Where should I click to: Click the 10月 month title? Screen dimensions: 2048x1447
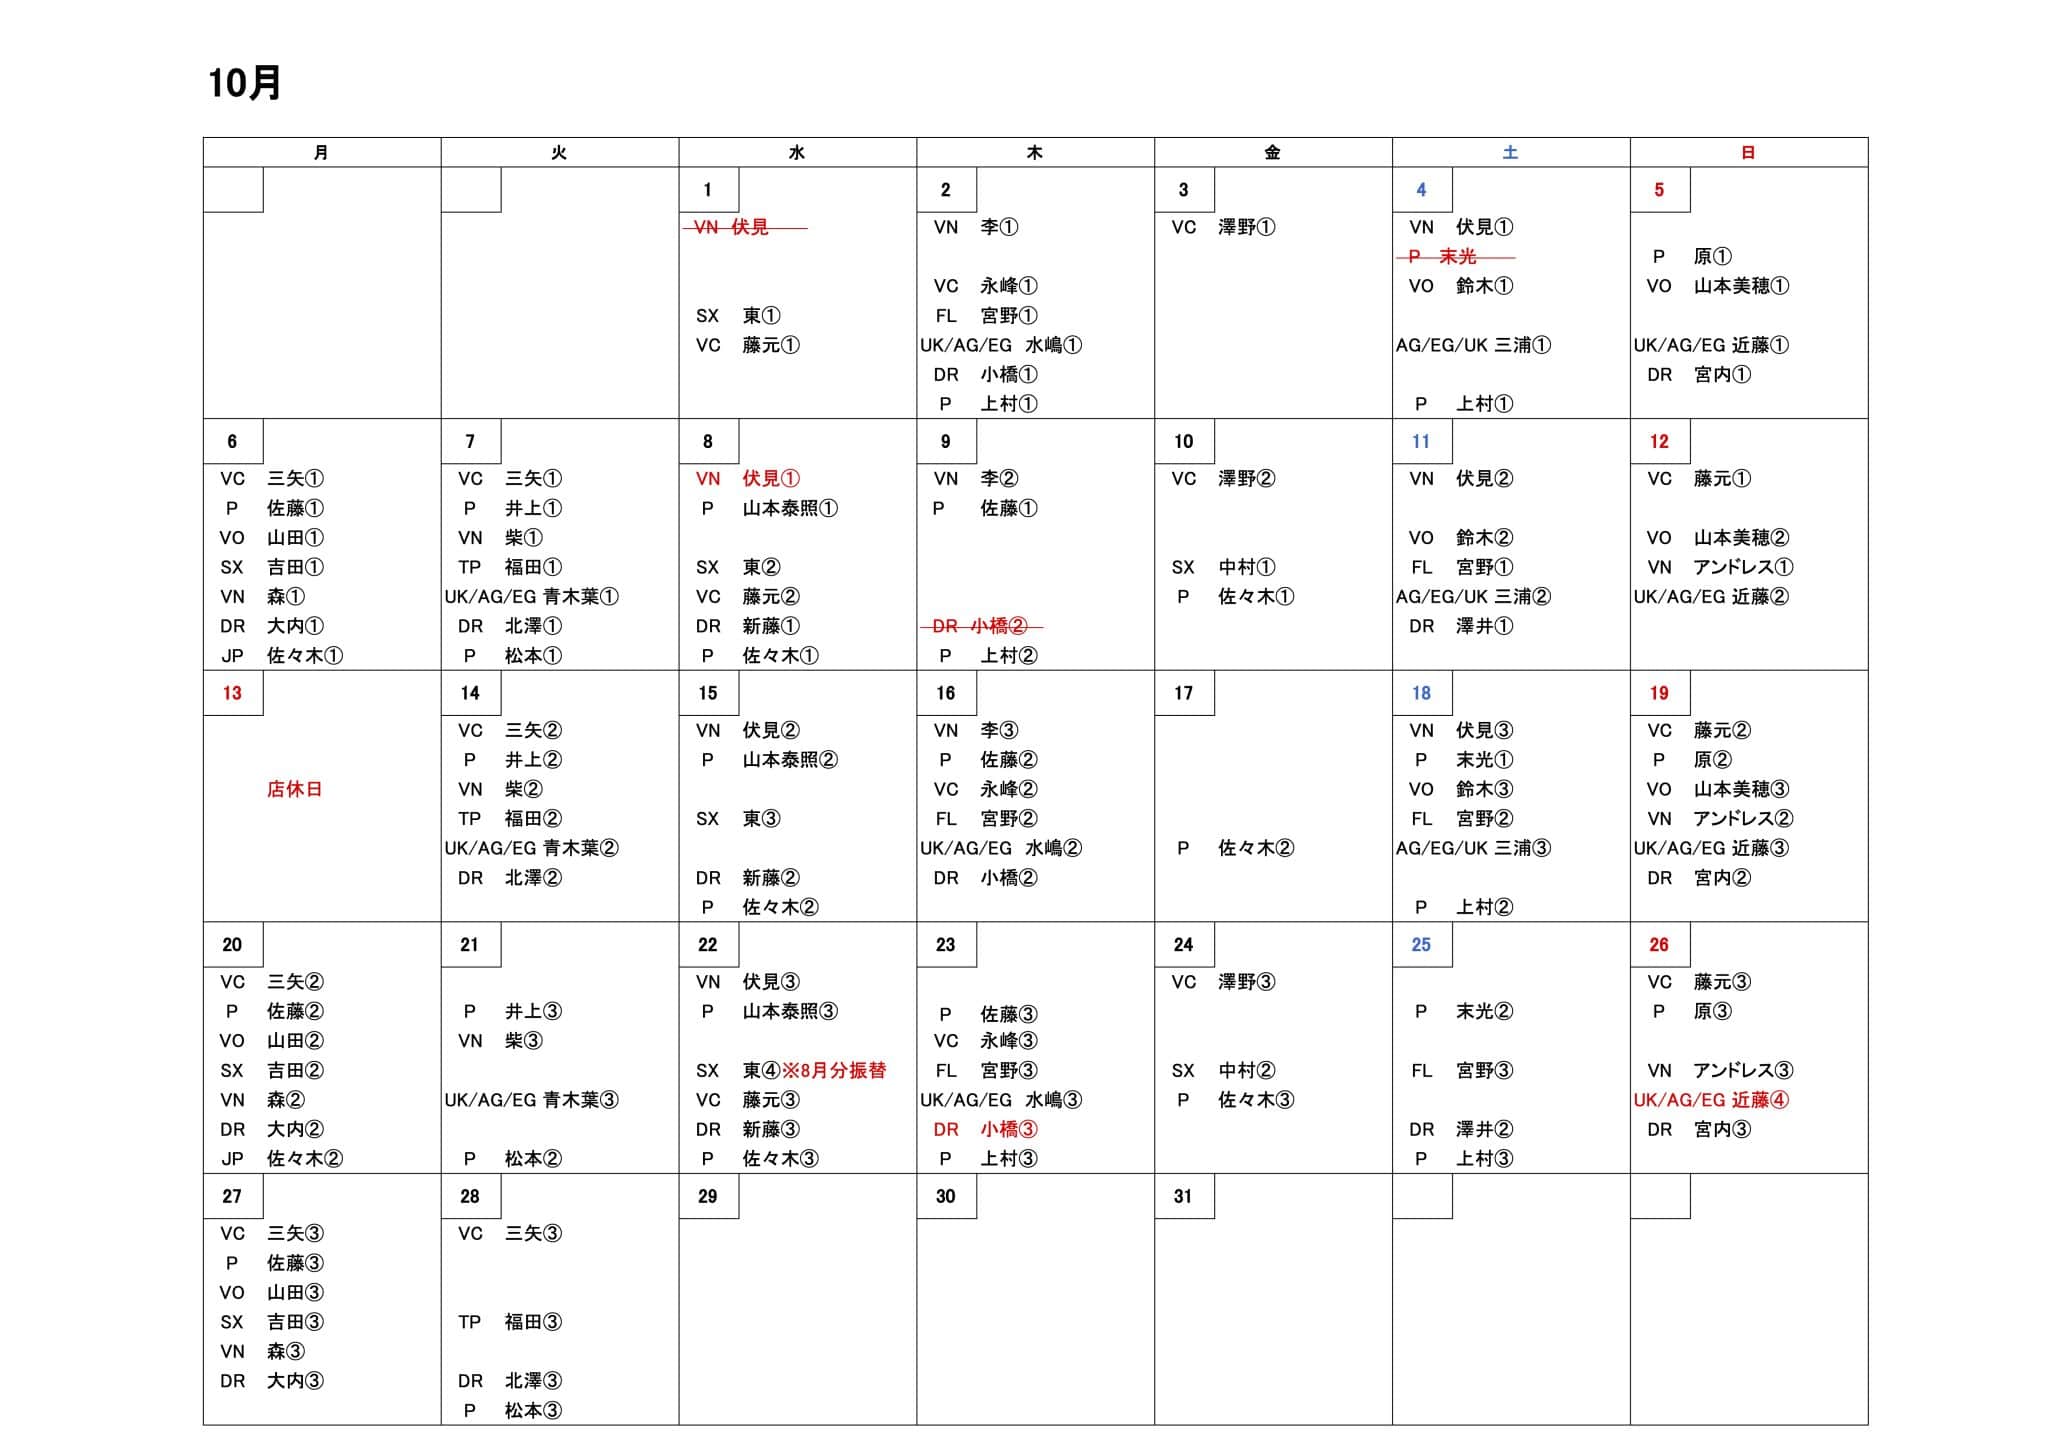pyautogui.click(x=244, y=83)
